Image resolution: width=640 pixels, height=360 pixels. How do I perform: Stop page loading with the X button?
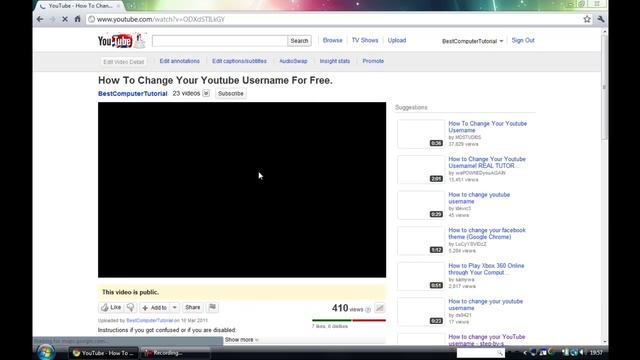65,19
